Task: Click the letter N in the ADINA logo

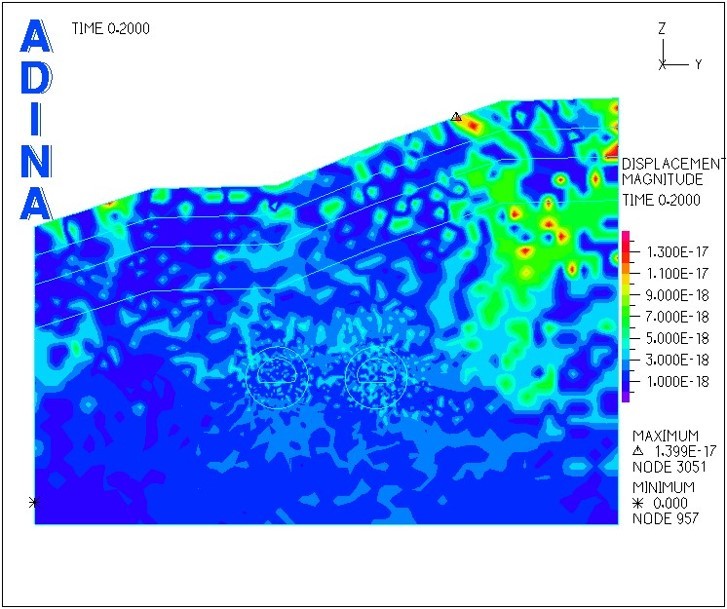Action: click(x=34, y=160)
